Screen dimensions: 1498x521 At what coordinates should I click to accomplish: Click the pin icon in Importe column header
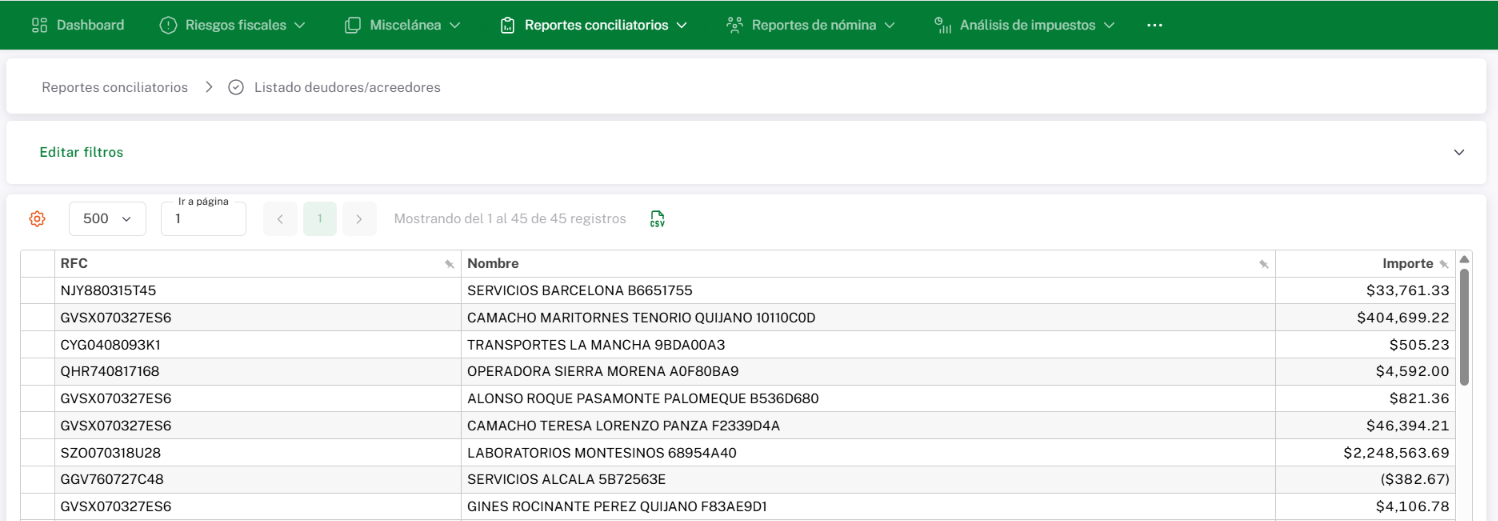(x=1443, y=264)
